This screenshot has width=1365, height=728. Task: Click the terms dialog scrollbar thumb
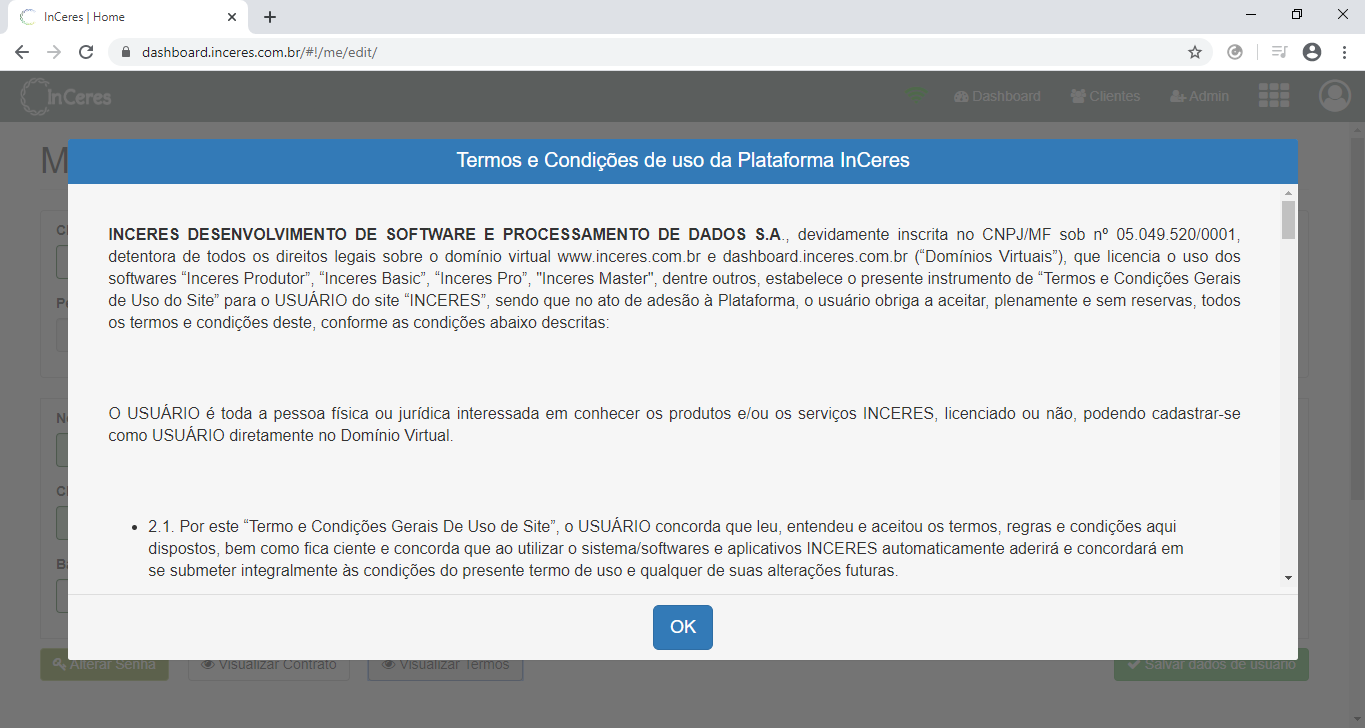pos(1288,220)
